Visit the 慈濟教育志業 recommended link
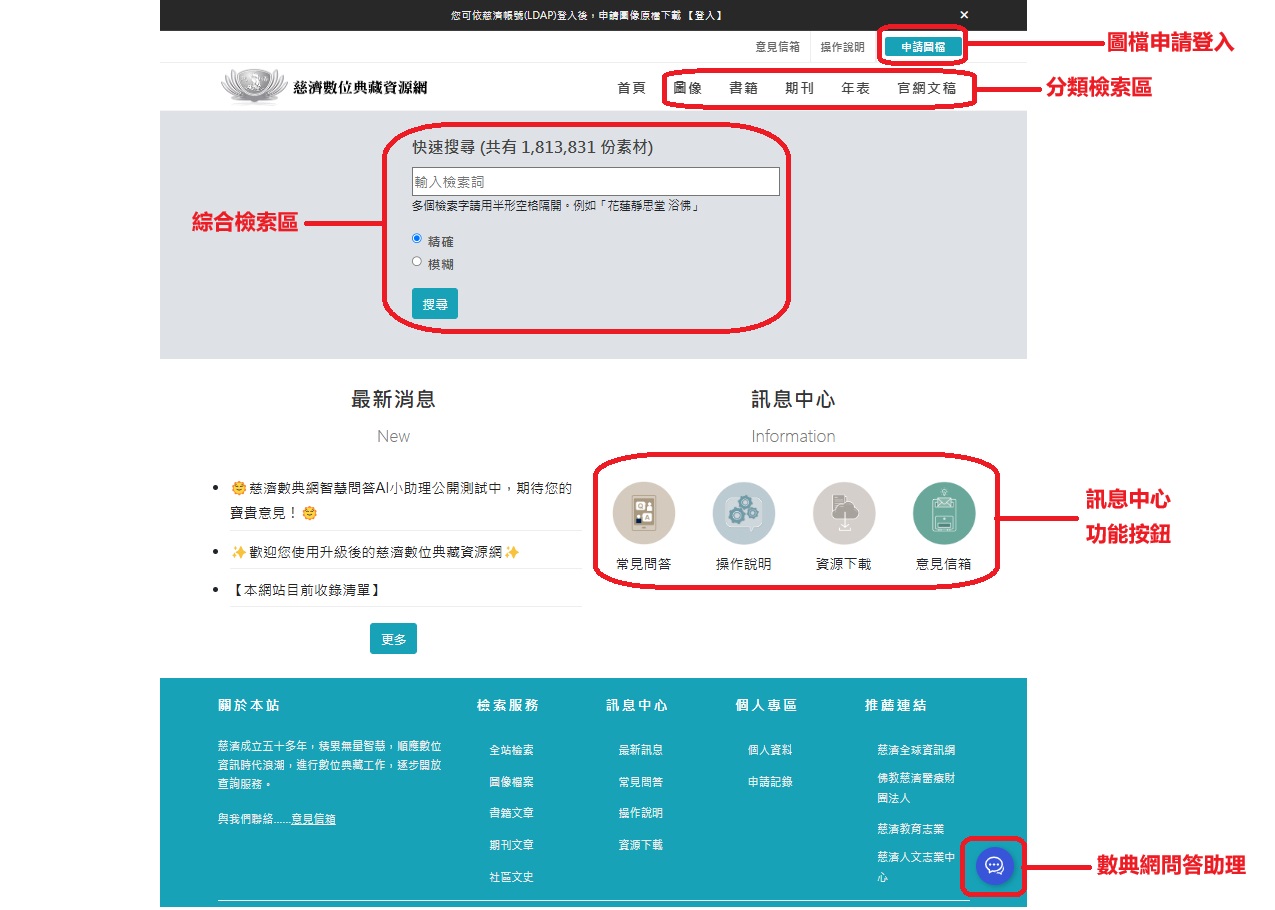 click(910, 829)
